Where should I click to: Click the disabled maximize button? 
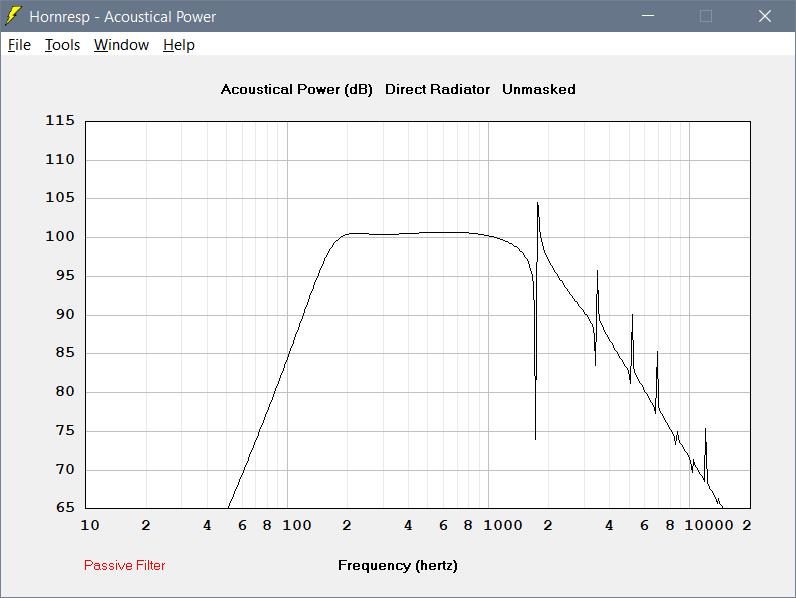[706, 16]
